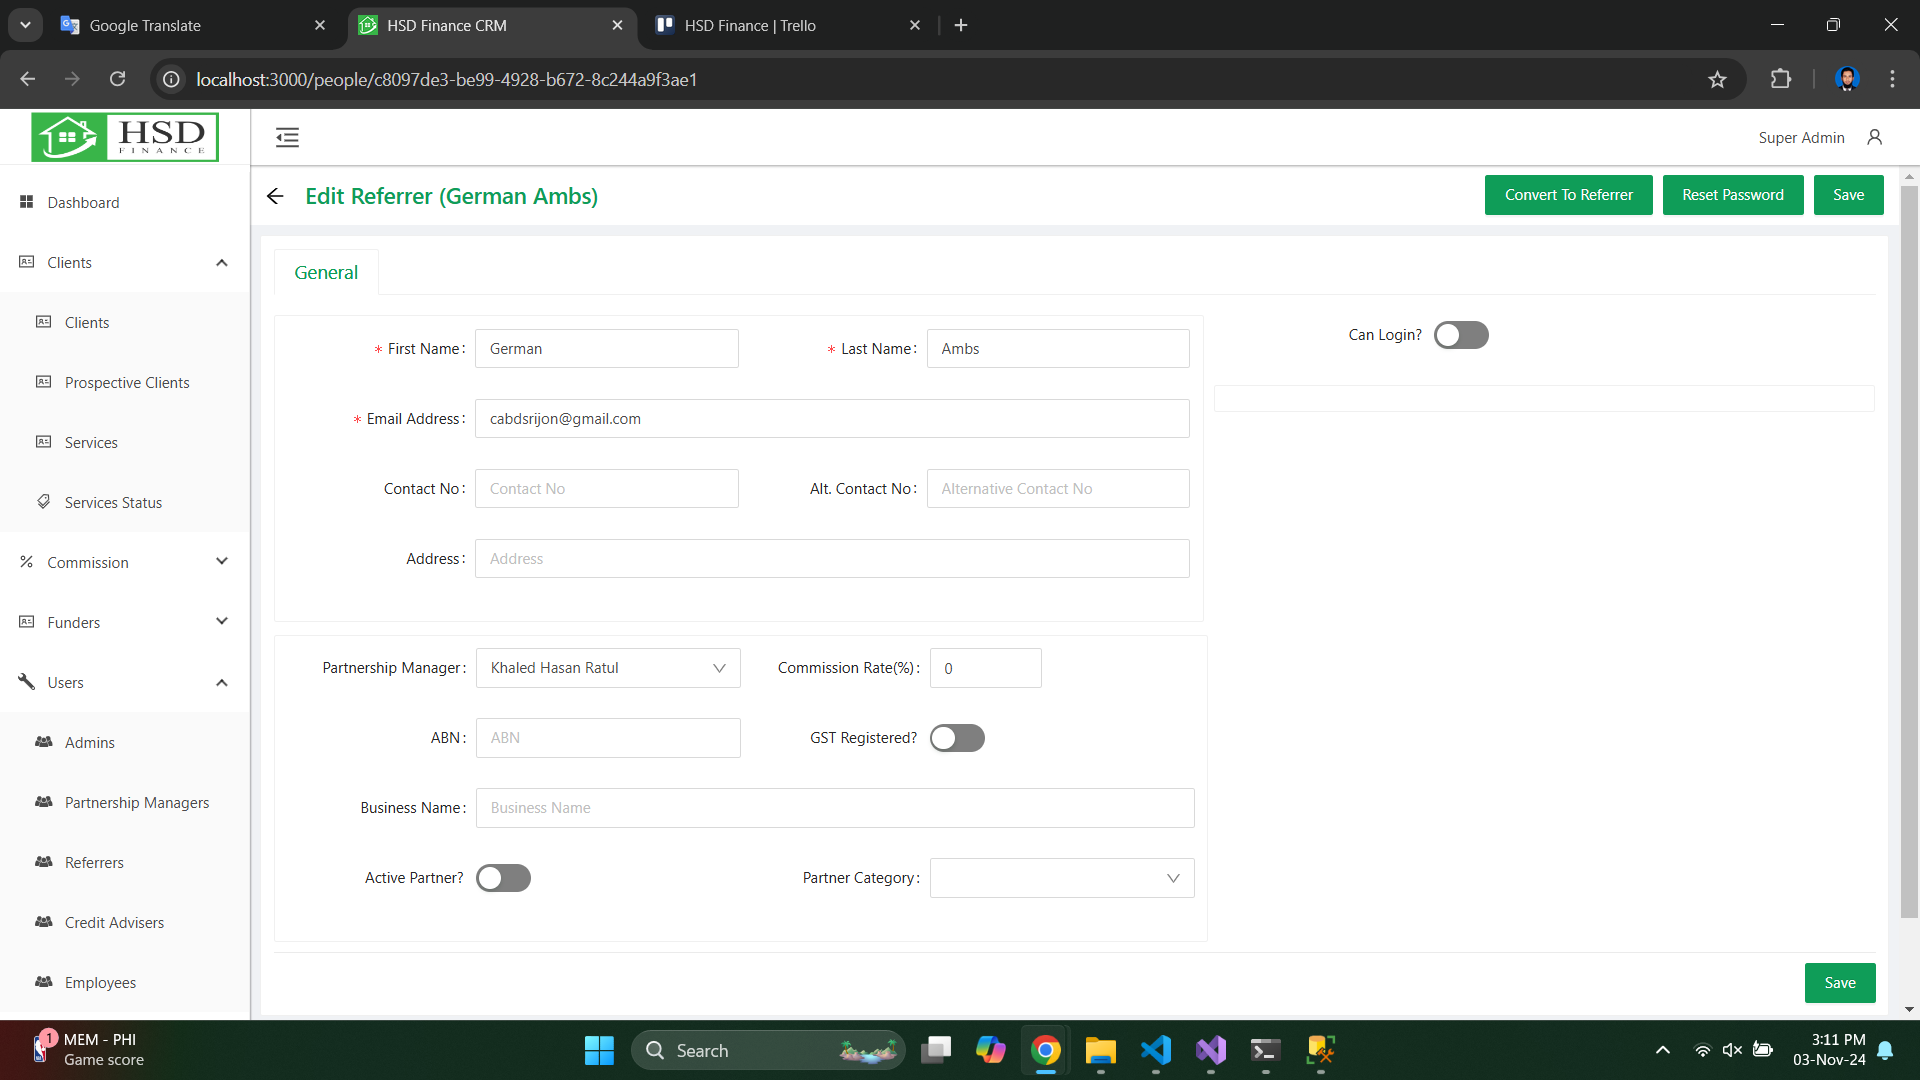1920x1080 pixels.
Task: Open the Partner Category dropdown
Action: coord(1061,878)
